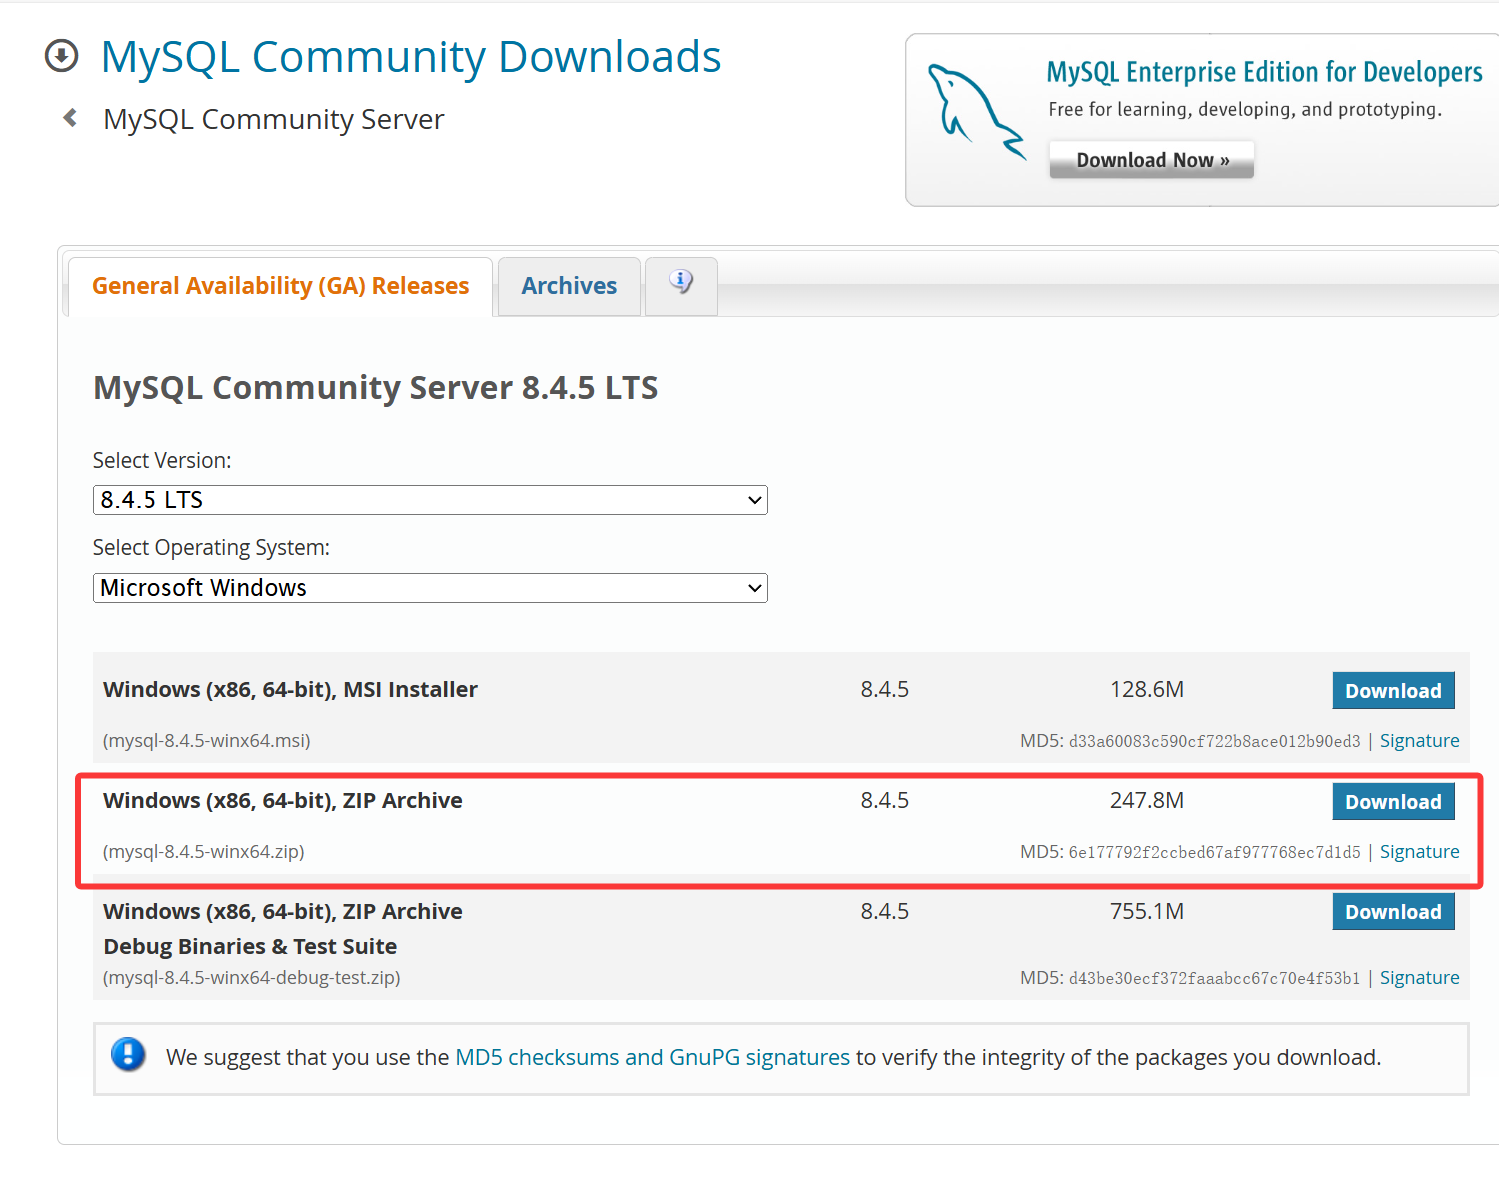Select the General Availability (GA) Releases tab

280,286
